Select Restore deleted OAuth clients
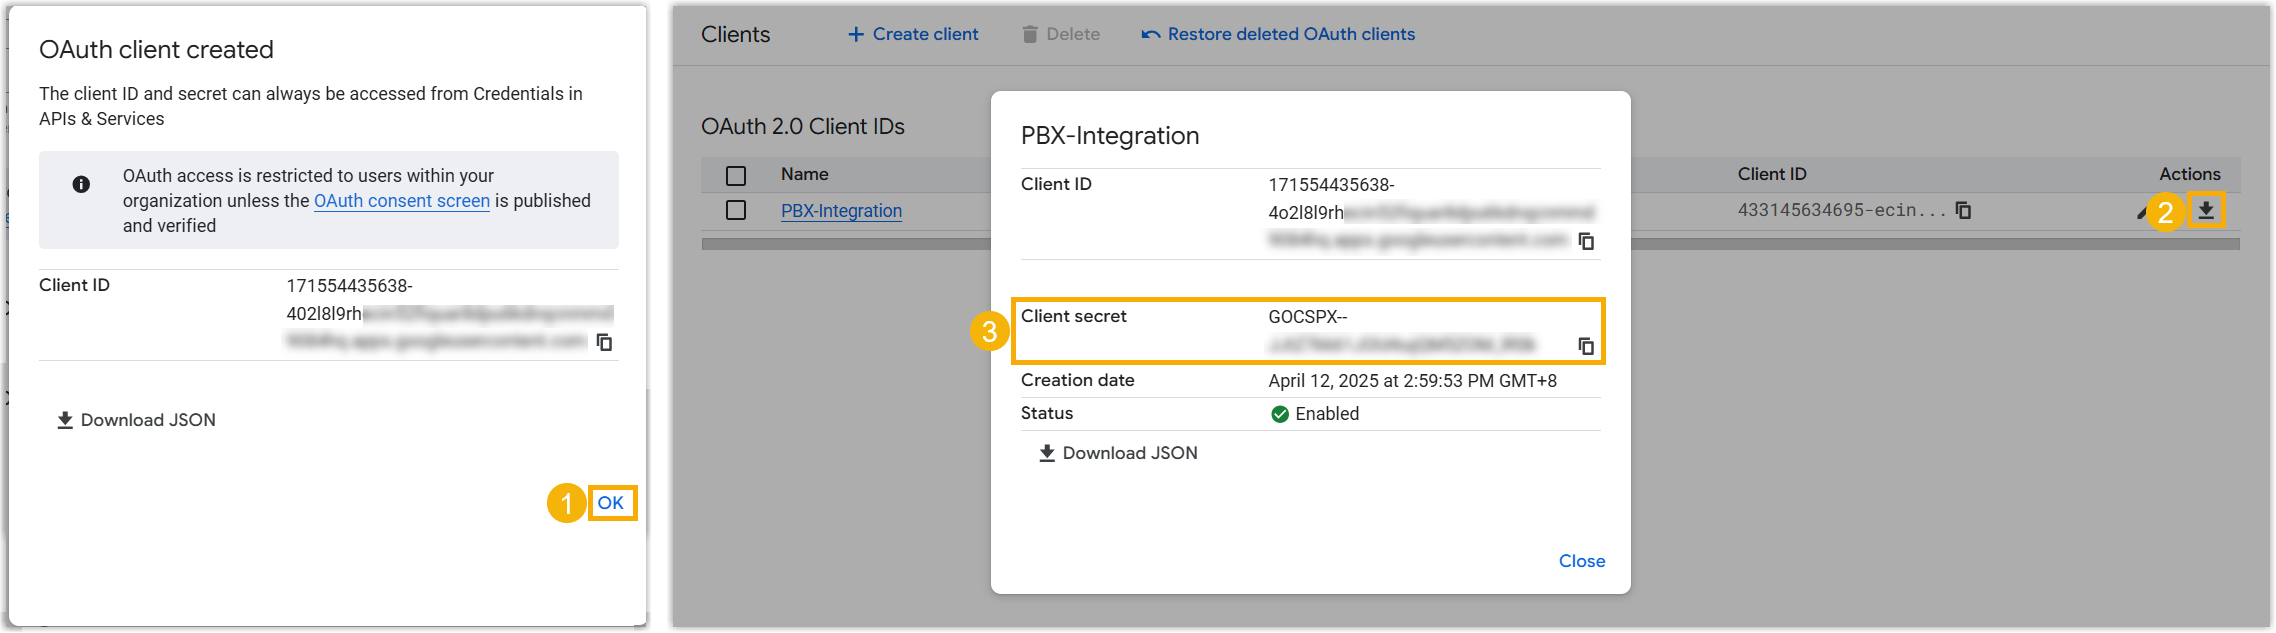Screen dimensions: 2276x633 tap(1278, 34)
